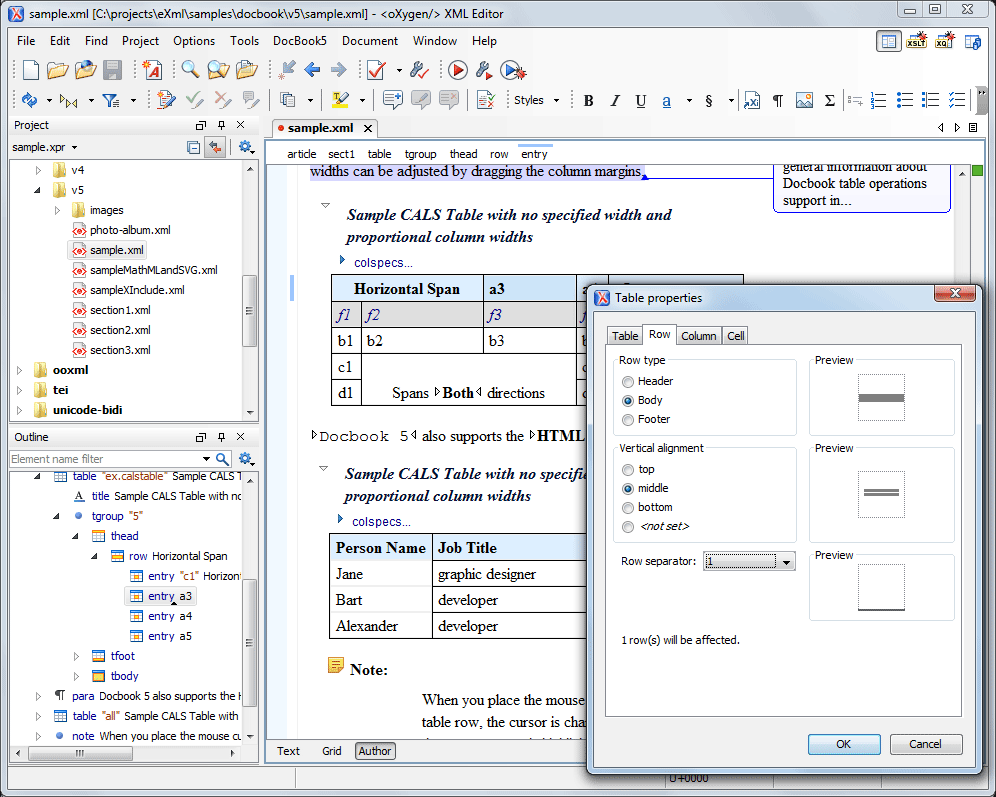Apply transformation scenario with red play icon
Viewport: 996px width, 797px height.
tap(457, 70)
